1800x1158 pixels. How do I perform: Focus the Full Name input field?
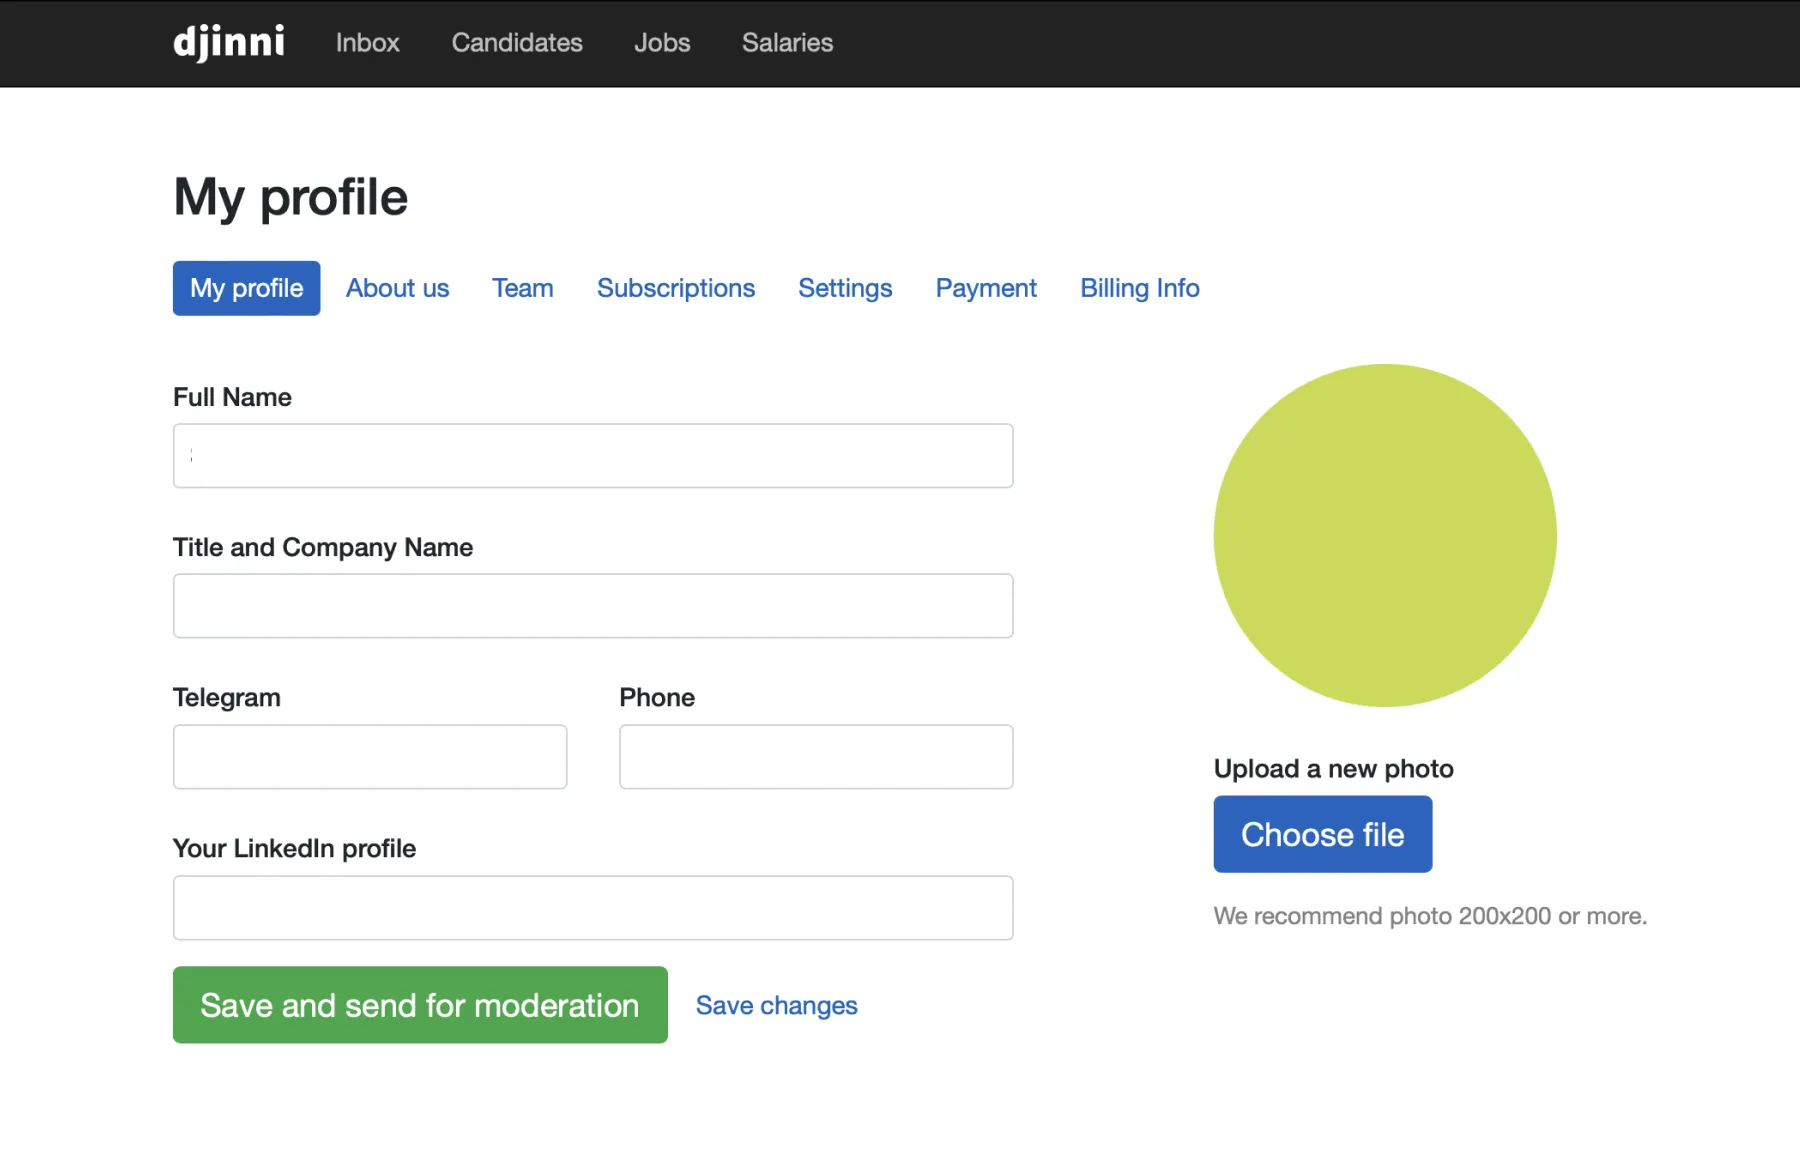coord(593,456)
